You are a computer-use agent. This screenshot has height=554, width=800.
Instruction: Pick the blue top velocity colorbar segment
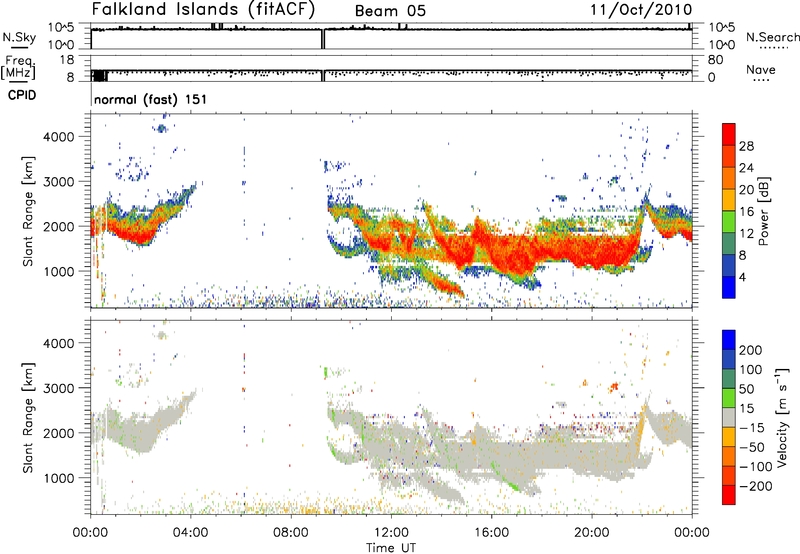729,340
